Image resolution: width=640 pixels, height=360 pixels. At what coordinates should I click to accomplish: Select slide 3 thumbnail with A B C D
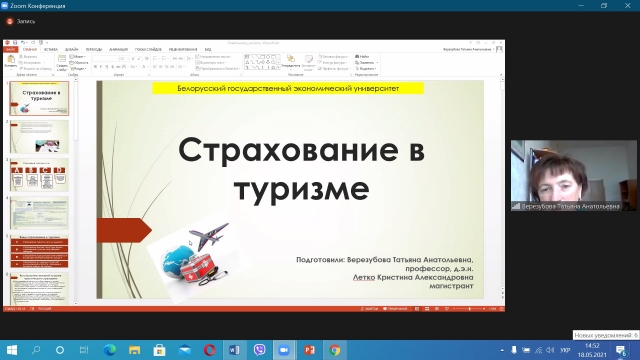tap(39, 175)
